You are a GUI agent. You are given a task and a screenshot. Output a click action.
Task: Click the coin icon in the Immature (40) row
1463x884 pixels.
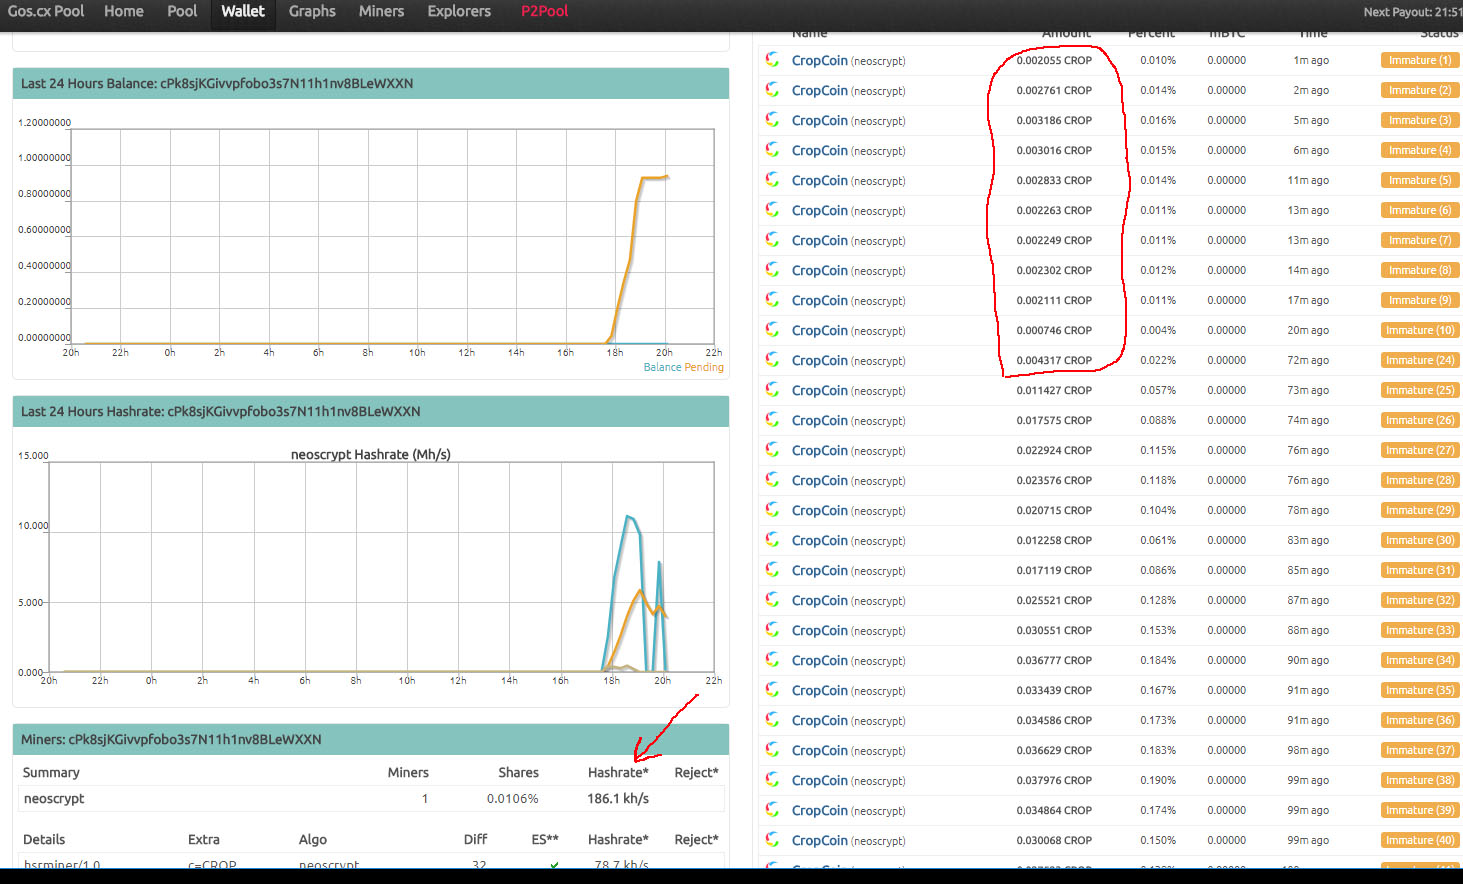772,840
